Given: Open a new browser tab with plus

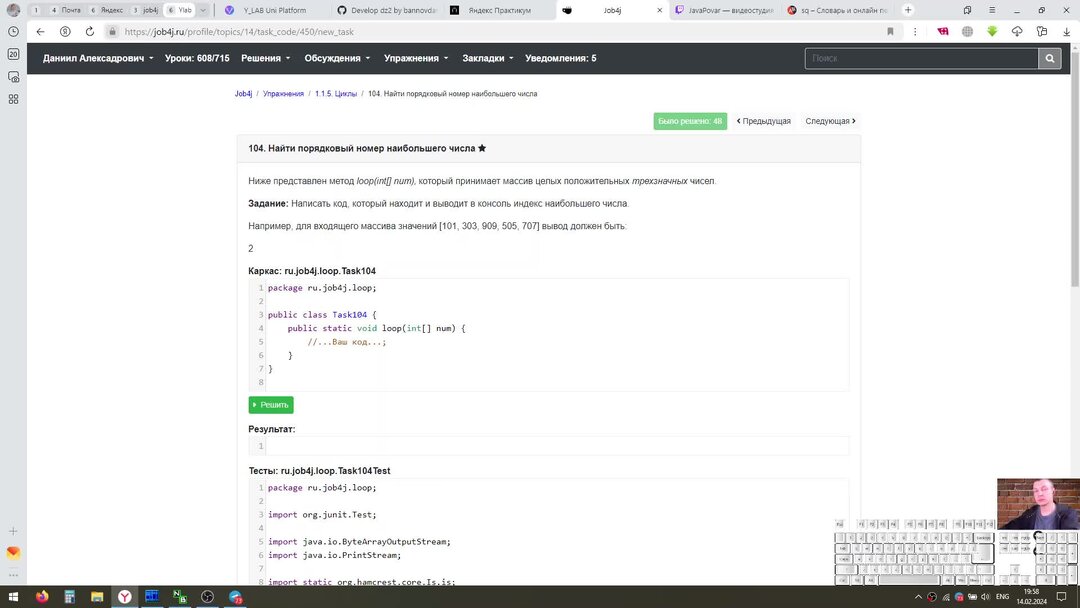Looking at the screenshot, I should pyautogui.click(x=908, y=10).
